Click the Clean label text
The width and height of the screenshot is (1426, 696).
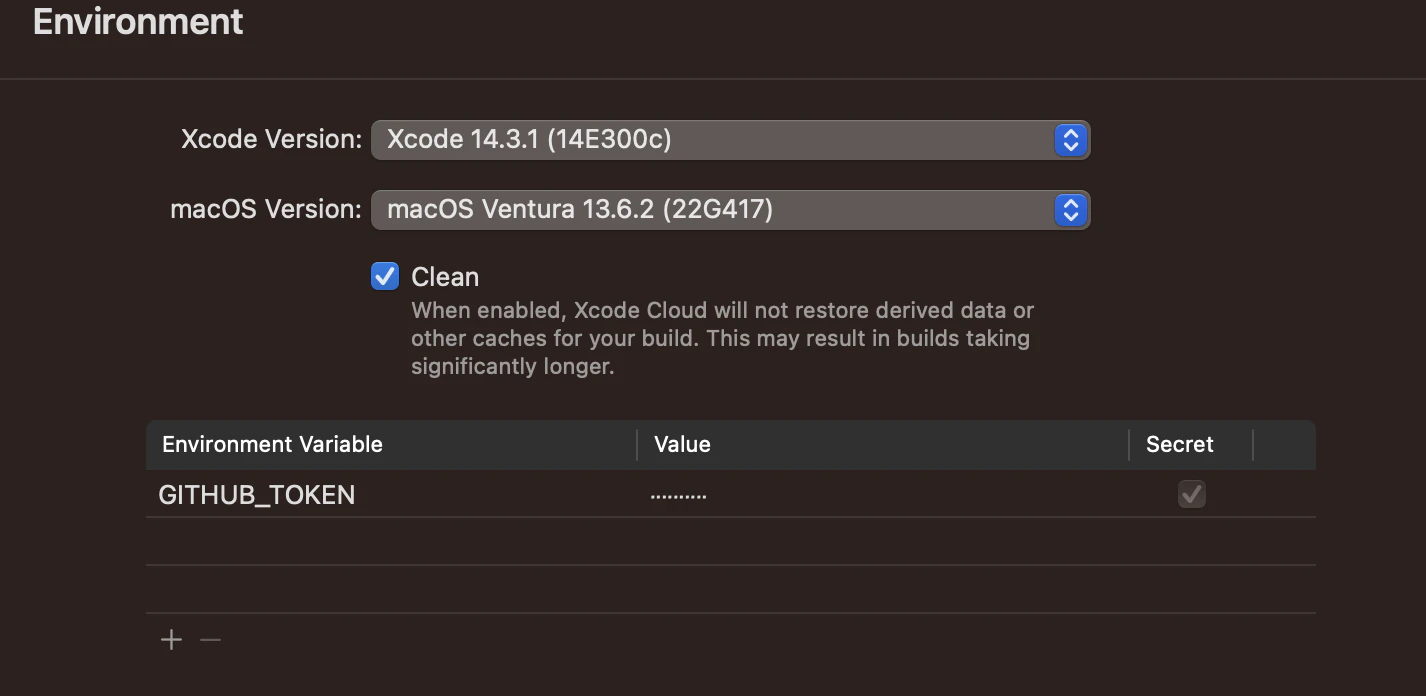coord(445,277)
